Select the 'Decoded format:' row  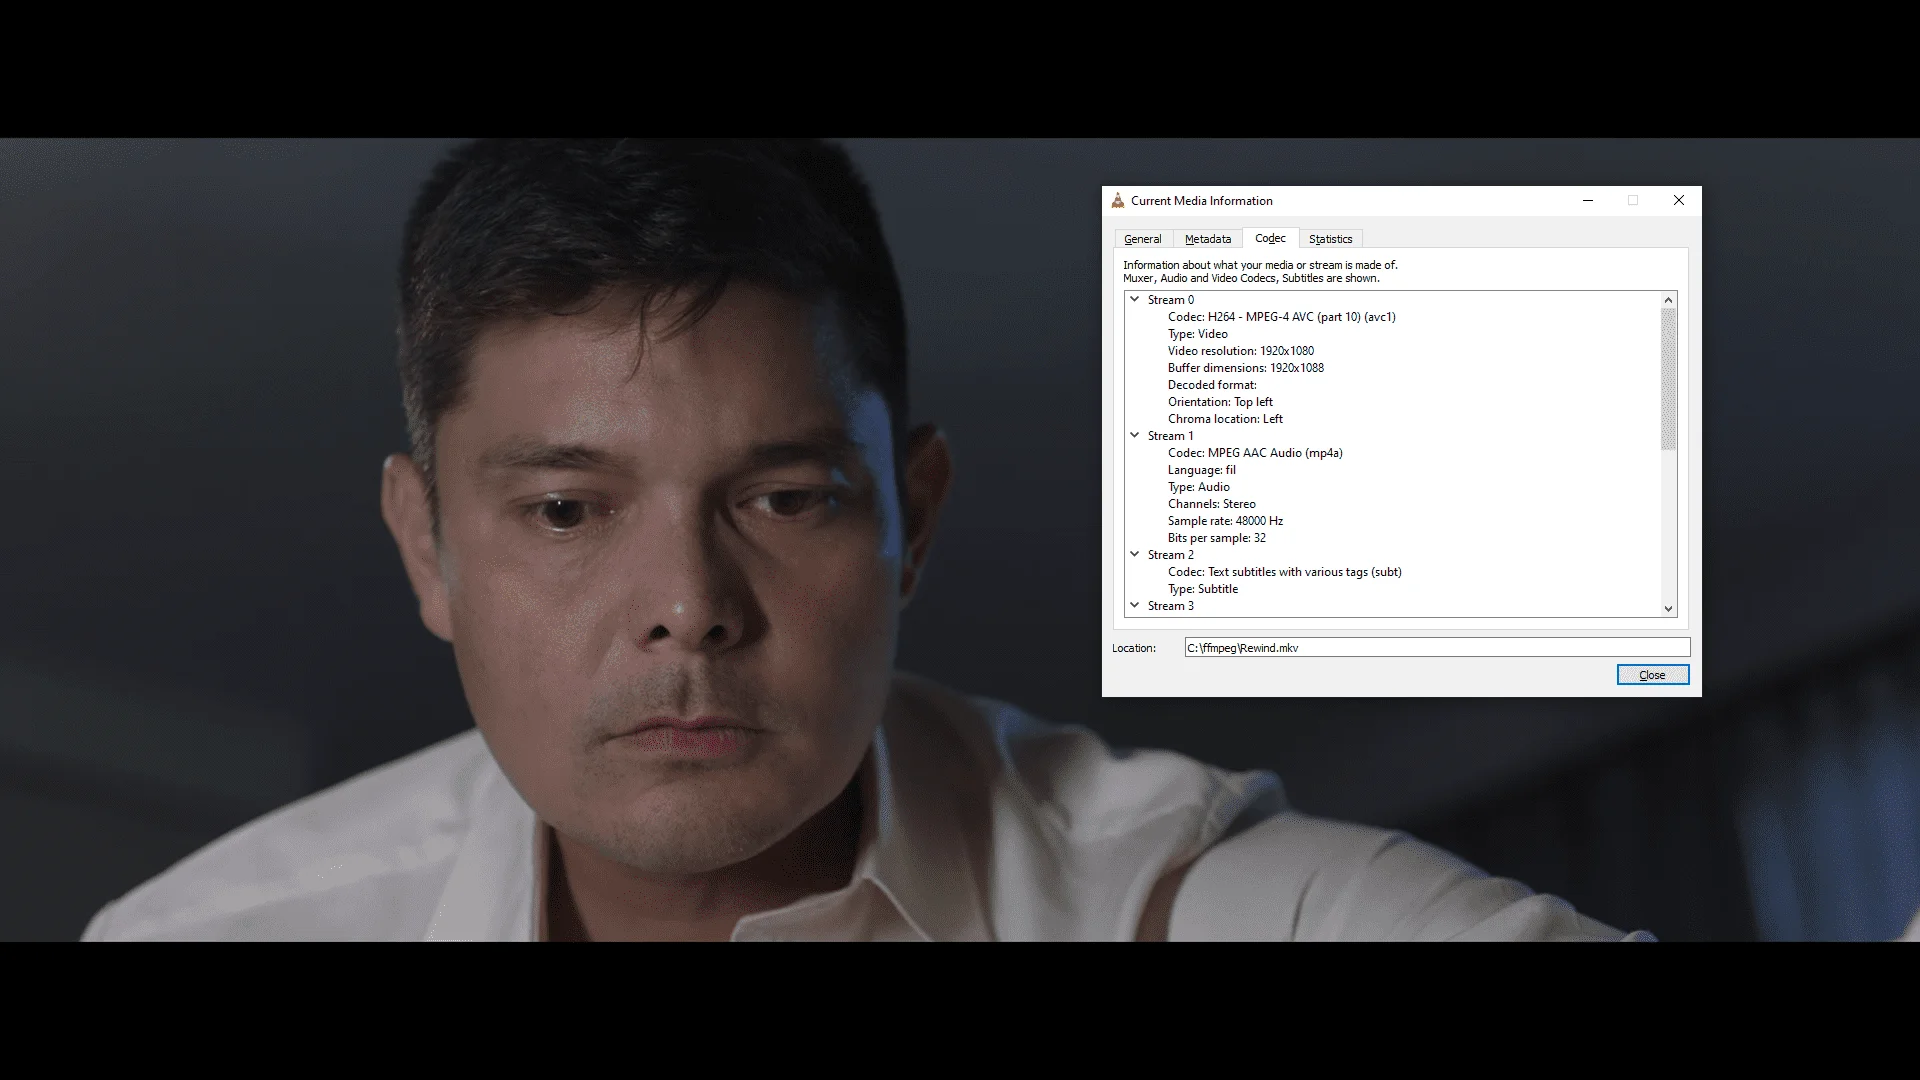[x=1212, y=385]
